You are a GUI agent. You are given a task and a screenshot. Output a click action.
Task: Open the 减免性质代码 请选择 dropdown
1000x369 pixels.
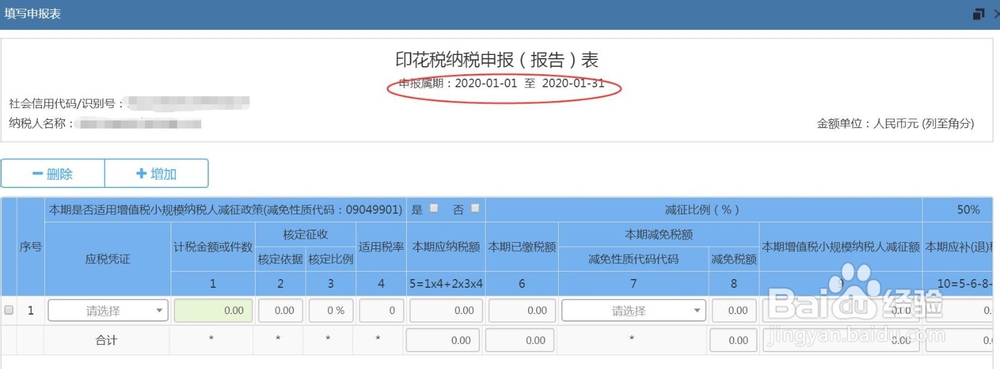coord(633,311)
